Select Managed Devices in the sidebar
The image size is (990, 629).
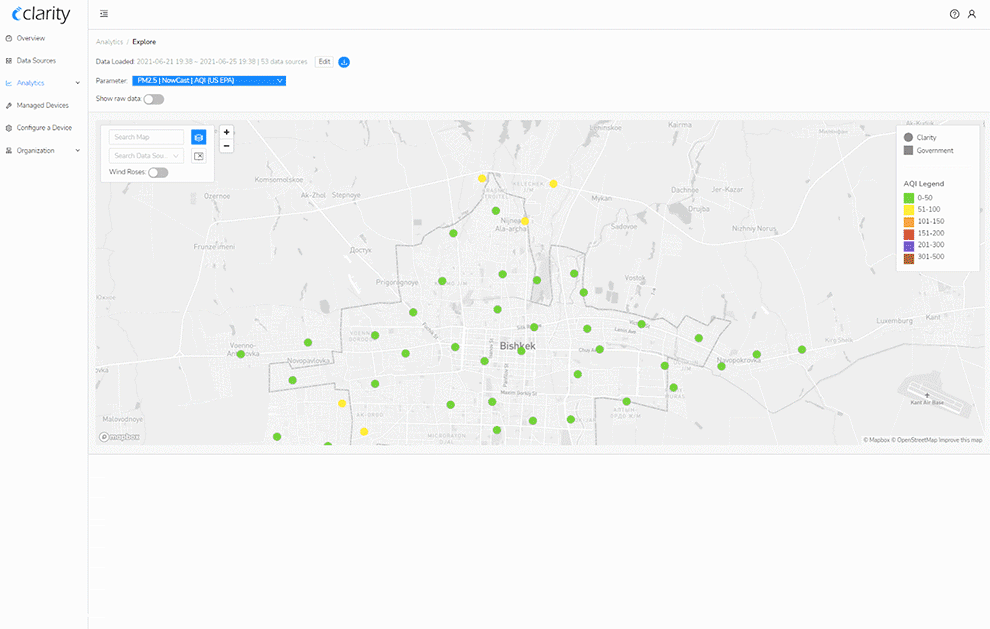coord(44,105)
